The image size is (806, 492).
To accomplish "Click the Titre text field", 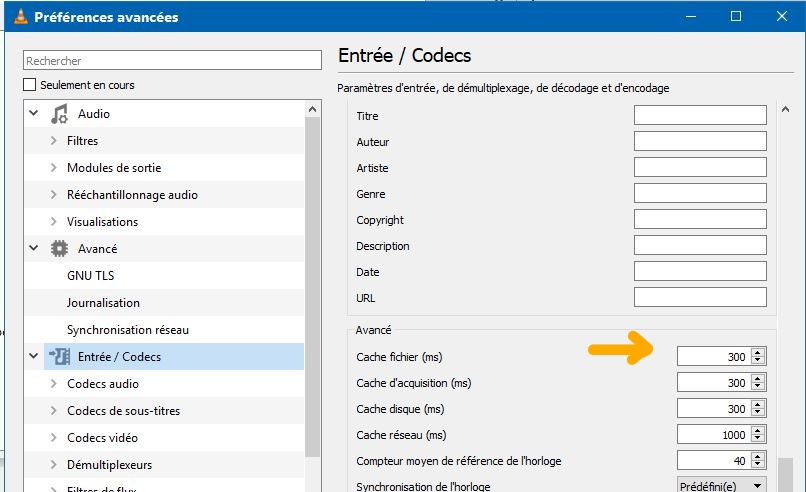I will (x=700, y=115).
